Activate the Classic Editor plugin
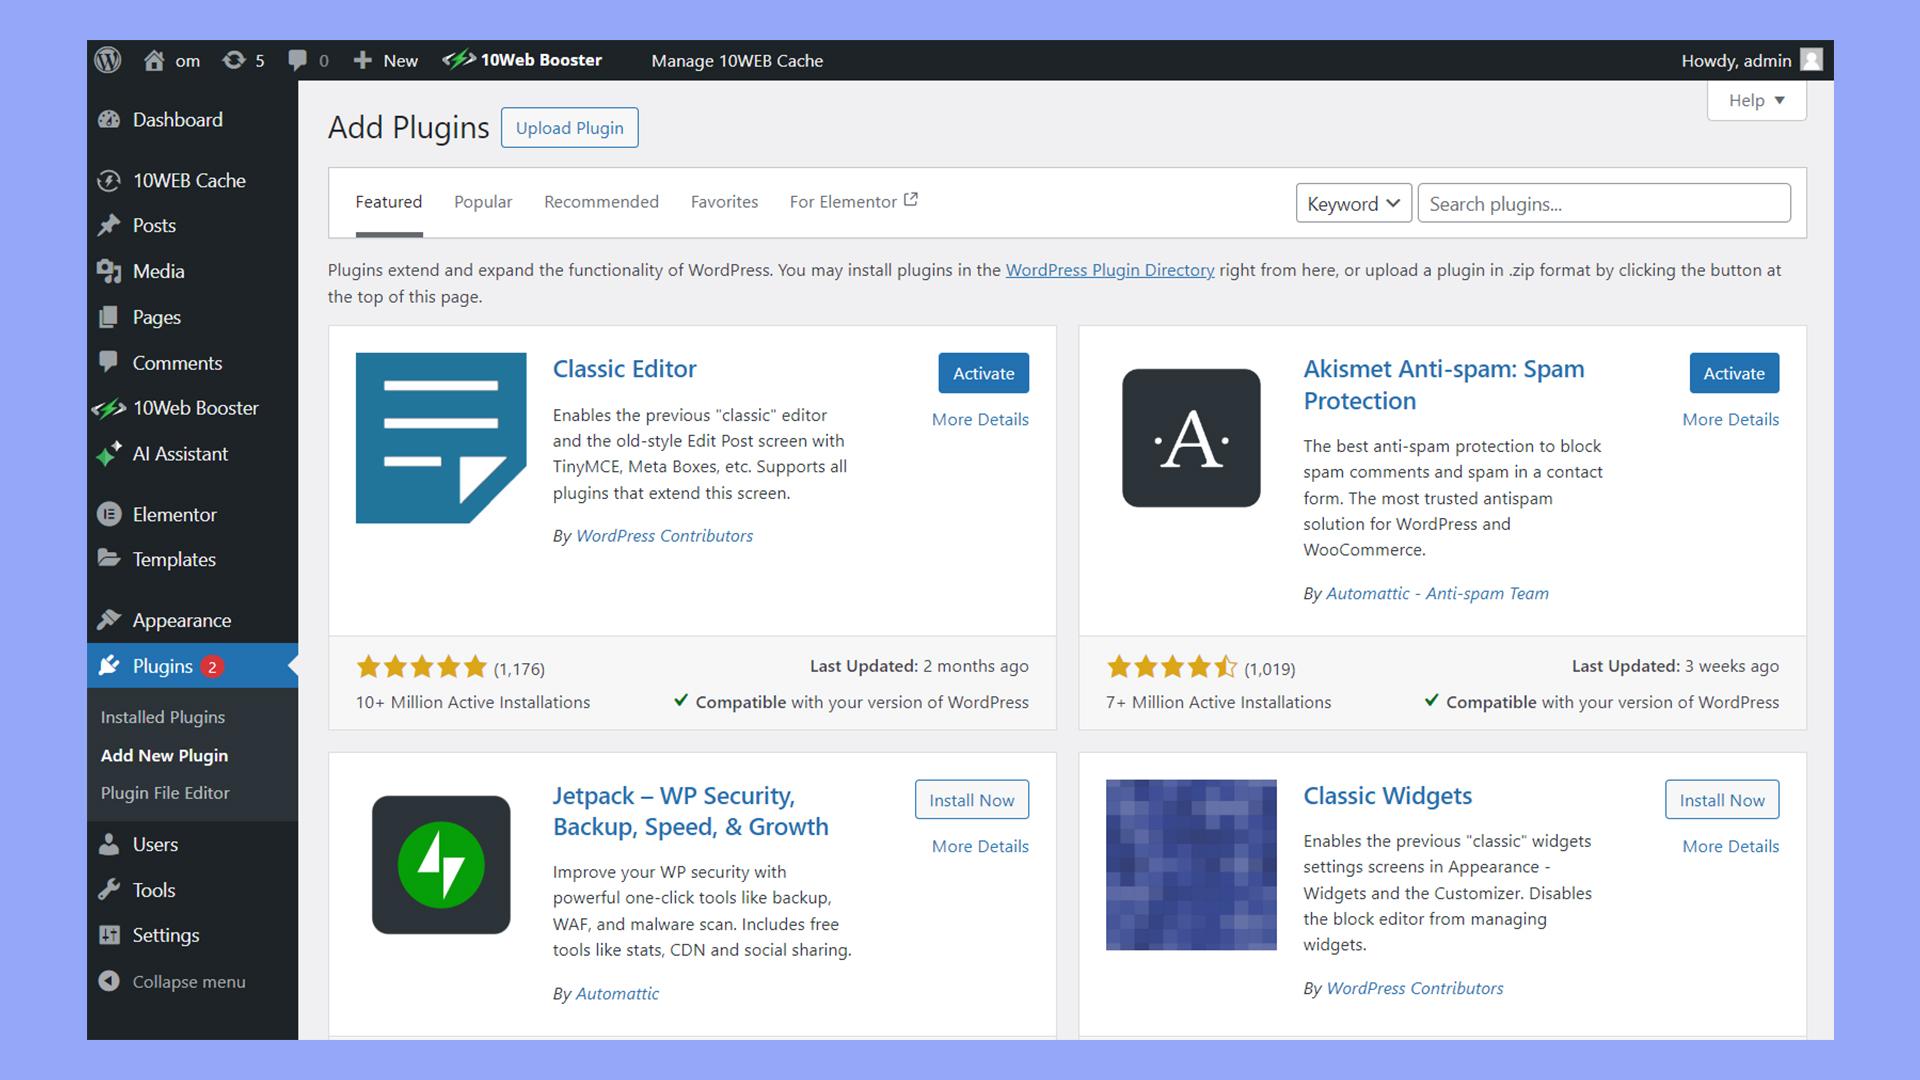Screen dimensions: 1920x1080 984,372
